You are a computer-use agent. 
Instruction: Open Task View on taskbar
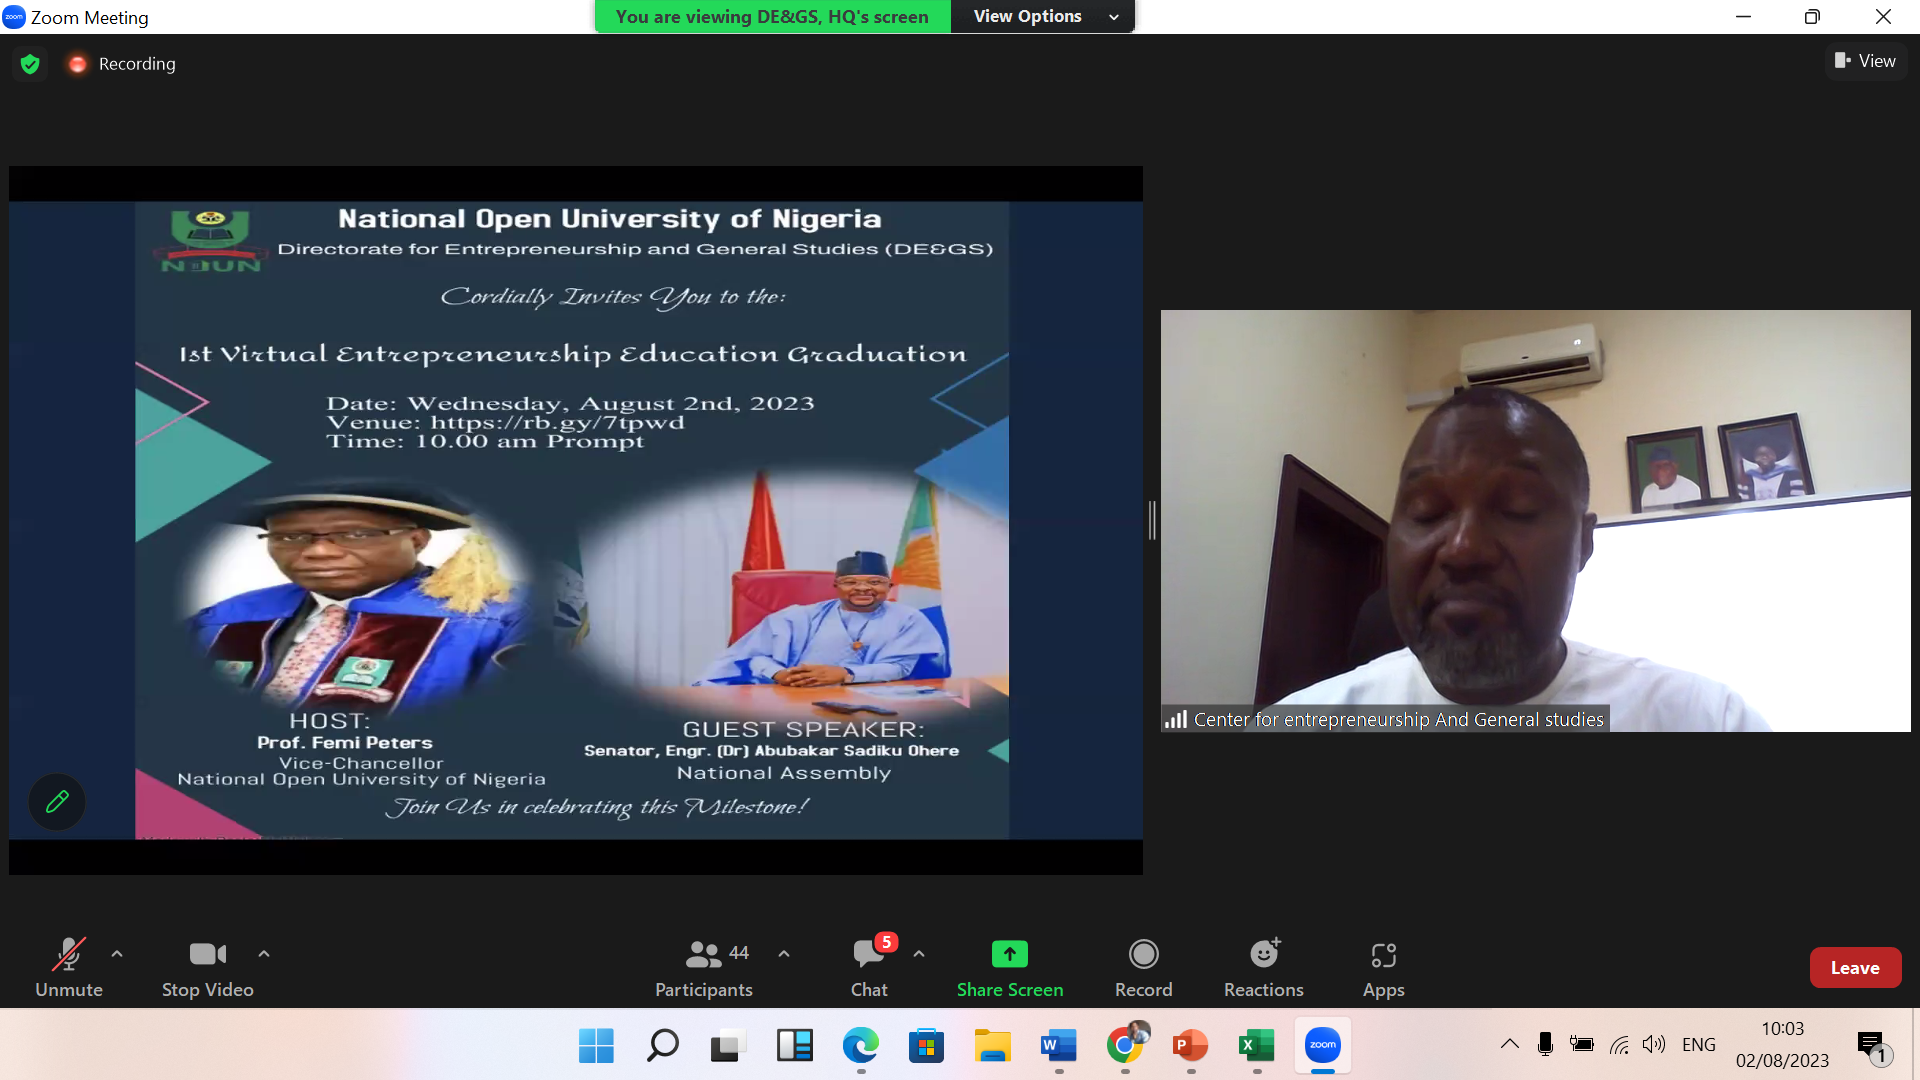728,1046
